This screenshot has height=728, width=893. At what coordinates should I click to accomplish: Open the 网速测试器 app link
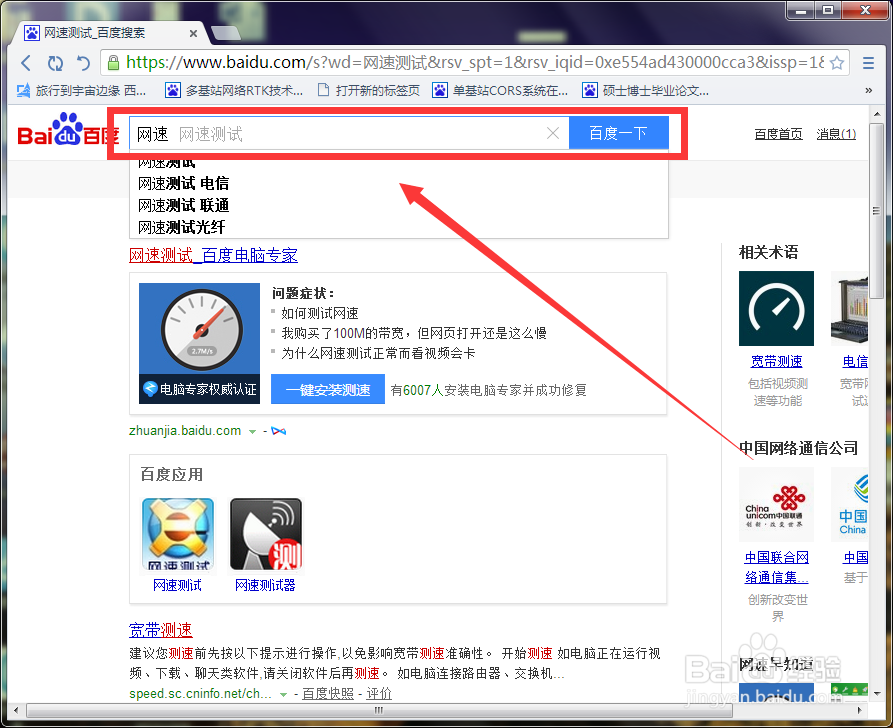[x=265, y=585]
